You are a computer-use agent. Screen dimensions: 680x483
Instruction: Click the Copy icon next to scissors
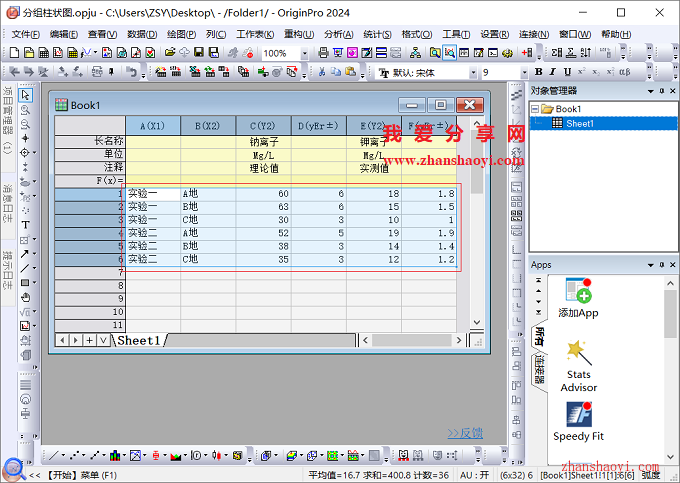point(336,72)
